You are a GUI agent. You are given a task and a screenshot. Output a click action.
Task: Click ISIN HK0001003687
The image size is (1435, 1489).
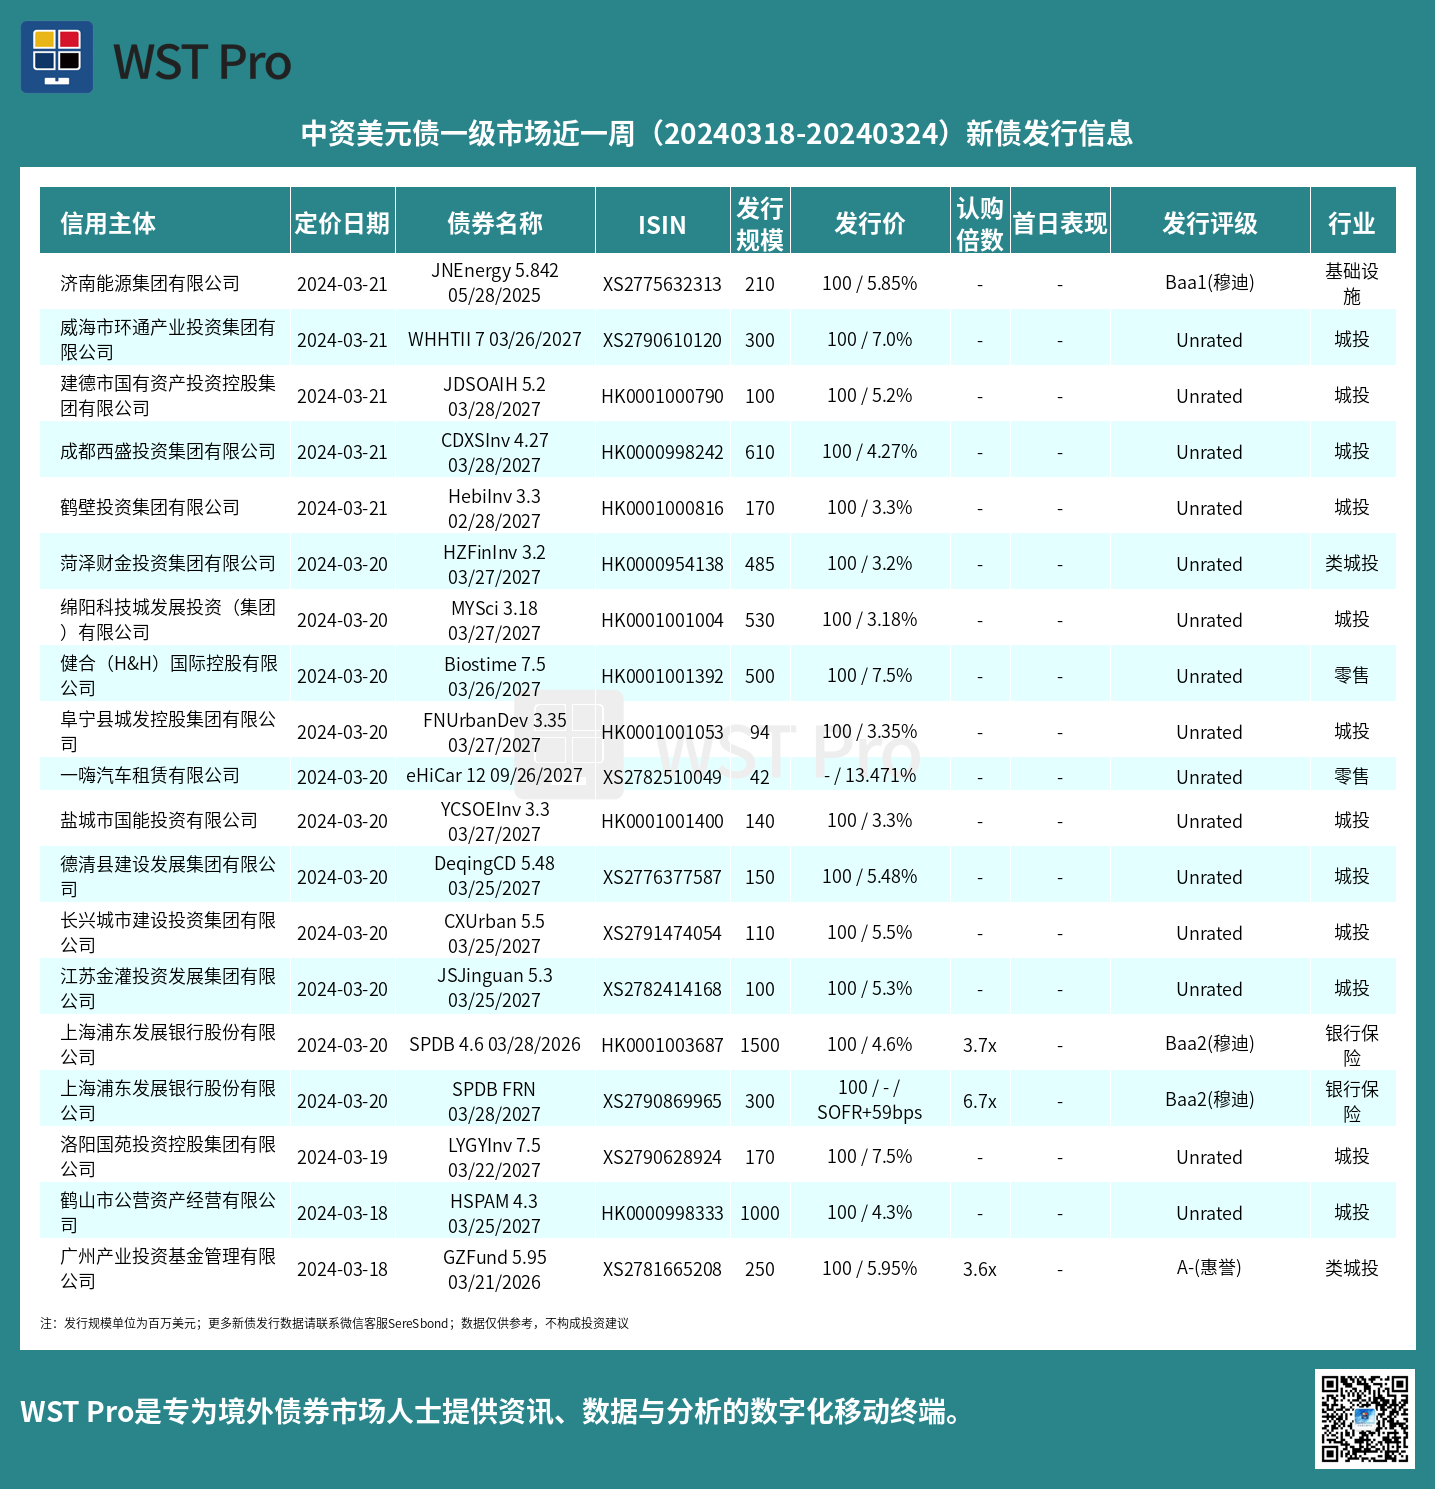coord(662,1045)
